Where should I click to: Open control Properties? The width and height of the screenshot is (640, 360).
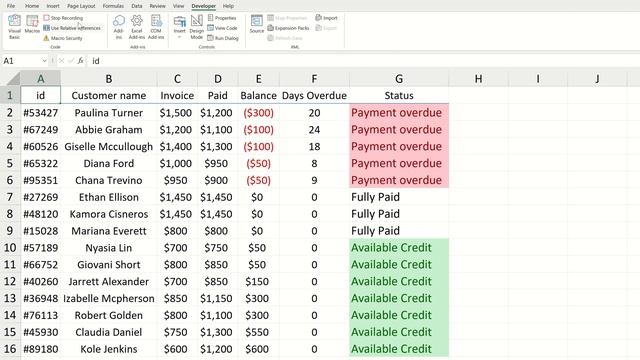click(222, 18)
